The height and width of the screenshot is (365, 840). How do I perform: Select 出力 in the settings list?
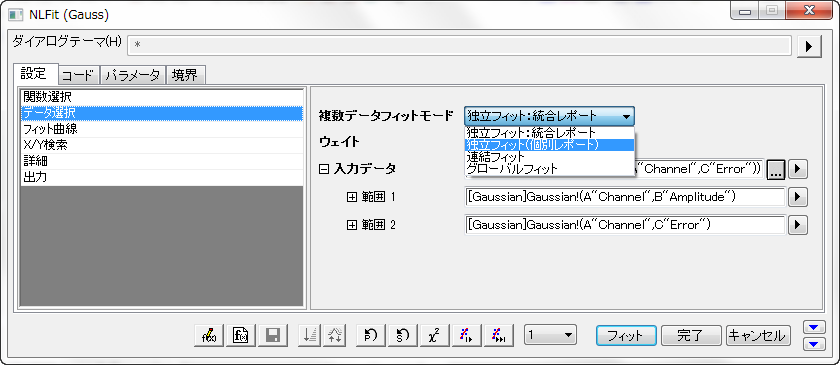pyautogui.click(x=162, y=177)
